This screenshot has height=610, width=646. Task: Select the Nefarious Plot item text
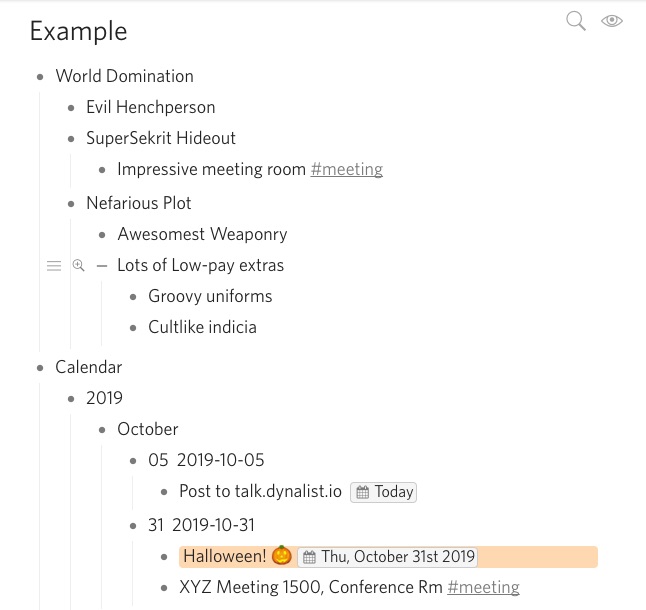point(139,203)
